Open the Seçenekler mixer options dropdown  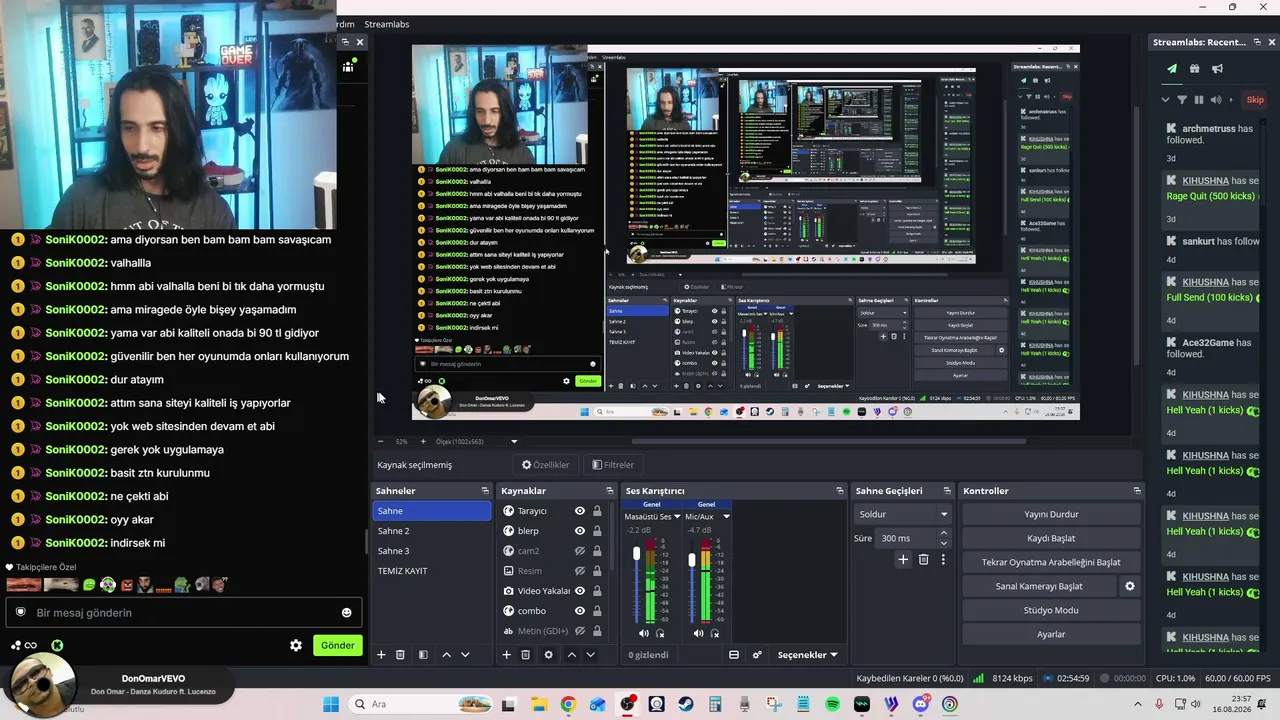tap(807, 655)
